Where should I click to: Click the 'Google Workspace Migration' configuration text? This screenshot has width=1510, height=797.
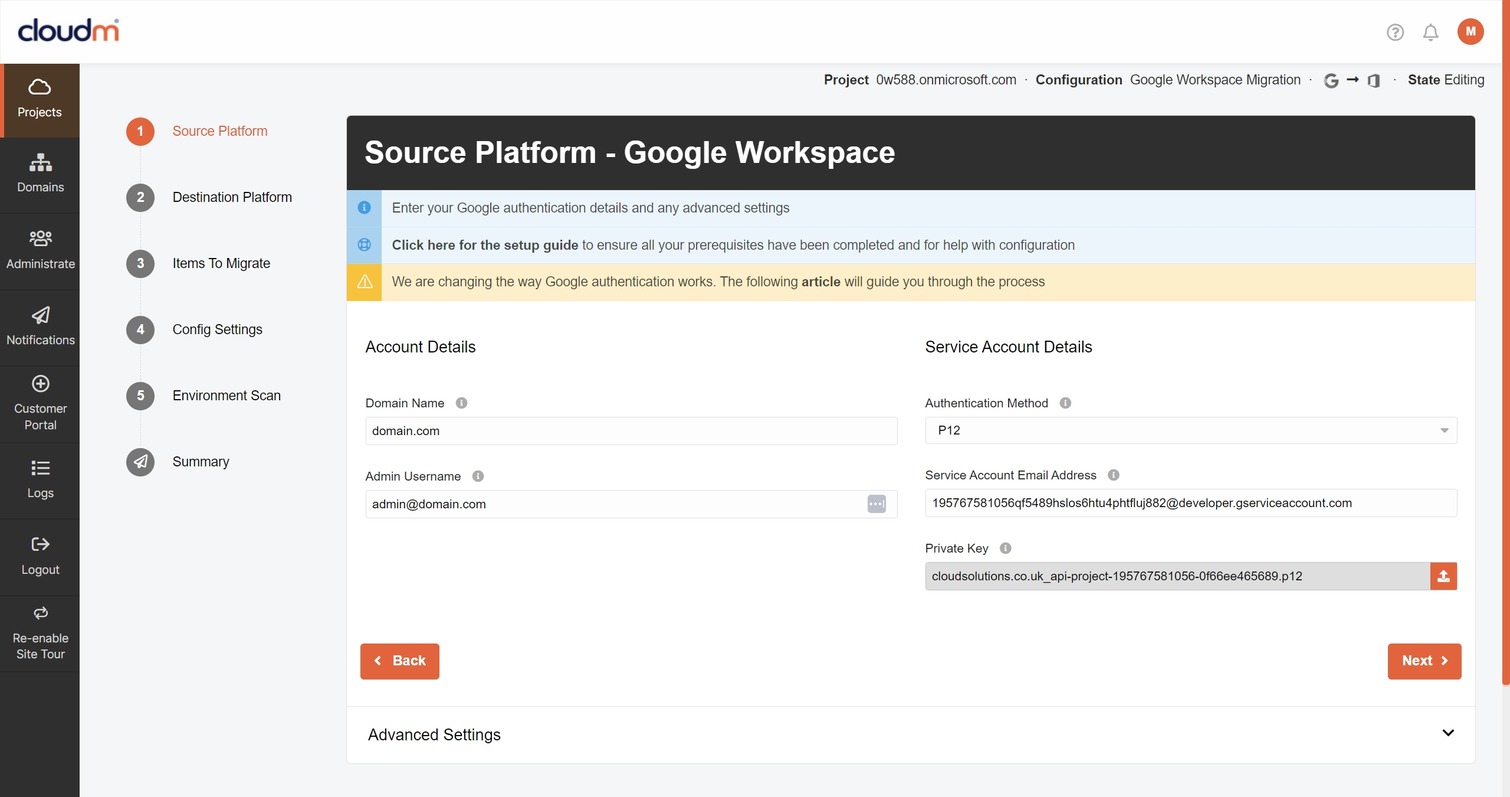[1215, 80]
